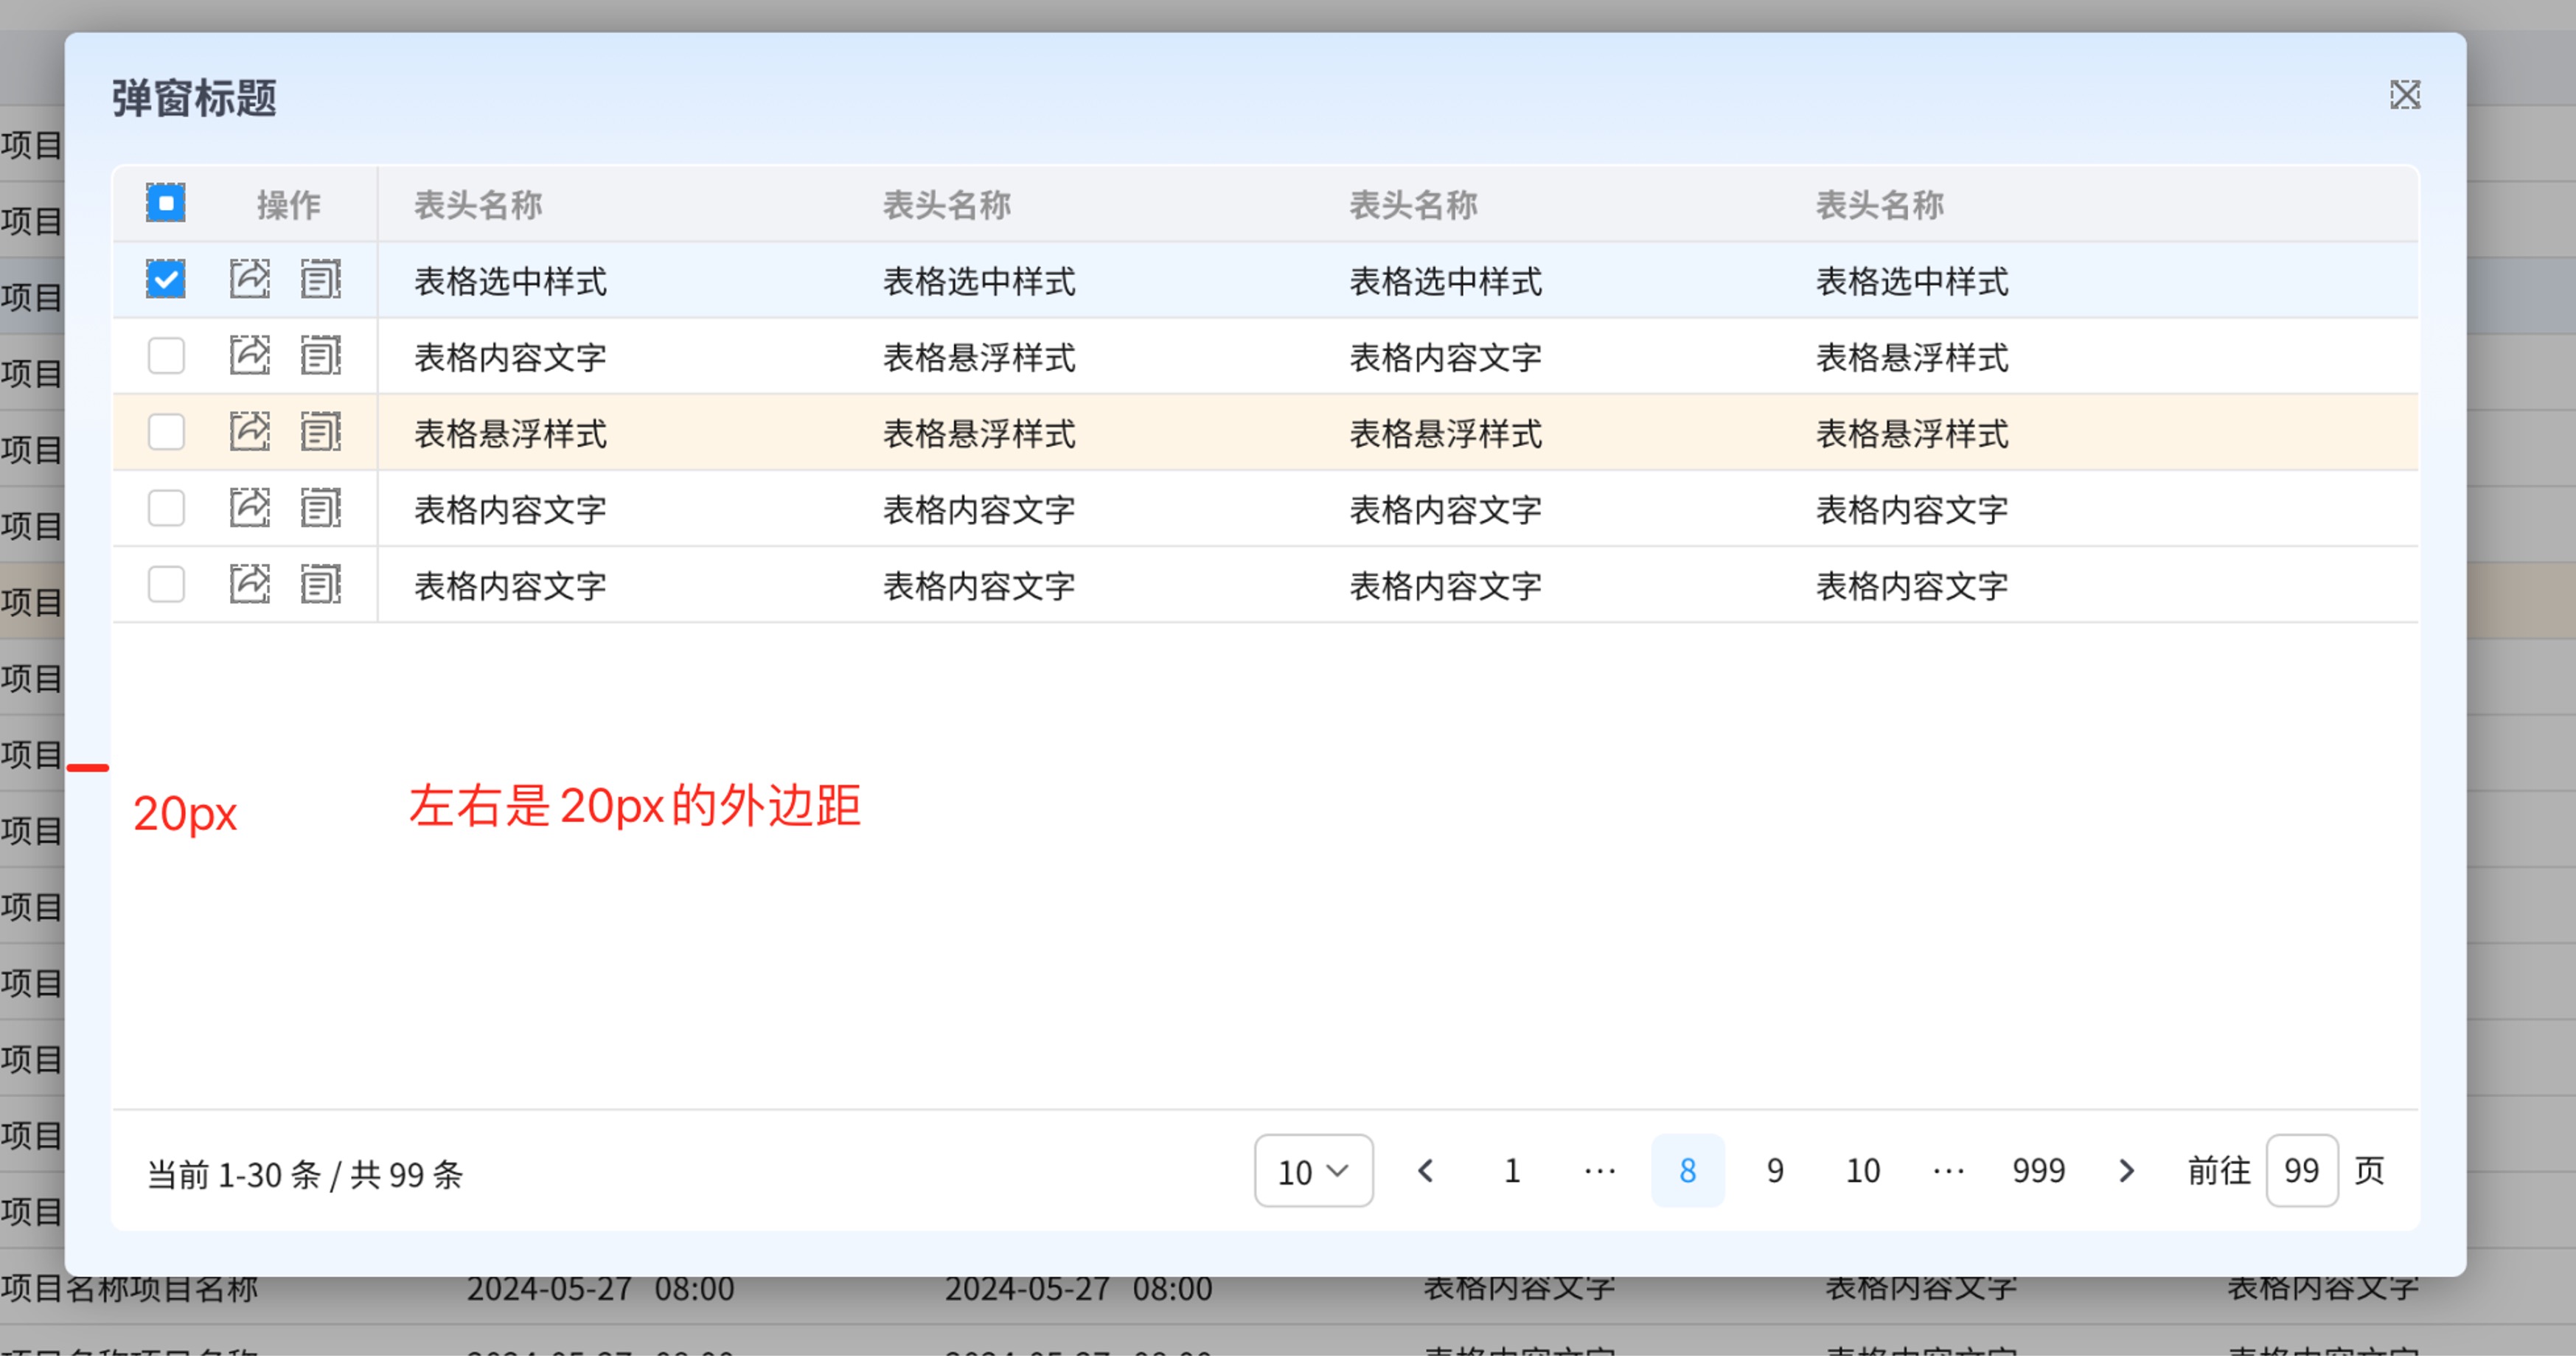2576x1358 pixels.
Task: Open the page size dropdown showing 10
Action: pyautogui.click(x=1313, y=1171)
